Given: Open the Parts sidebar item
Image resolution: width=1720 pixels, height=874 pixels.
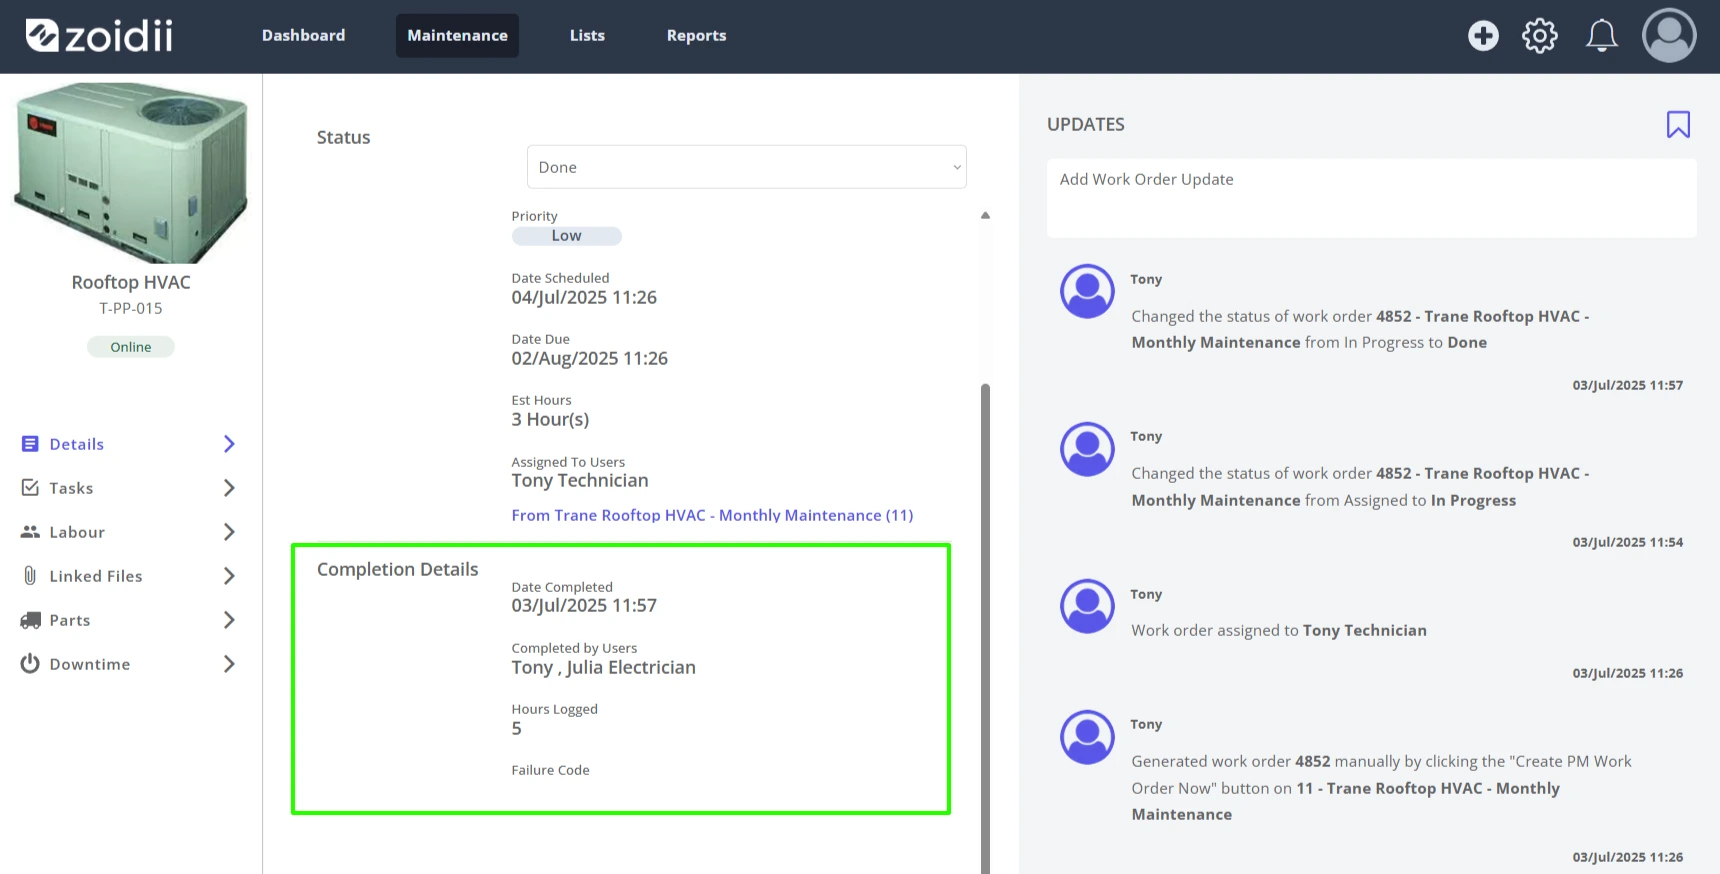Looking at the screenshot, I should click(x=130, y=620).
